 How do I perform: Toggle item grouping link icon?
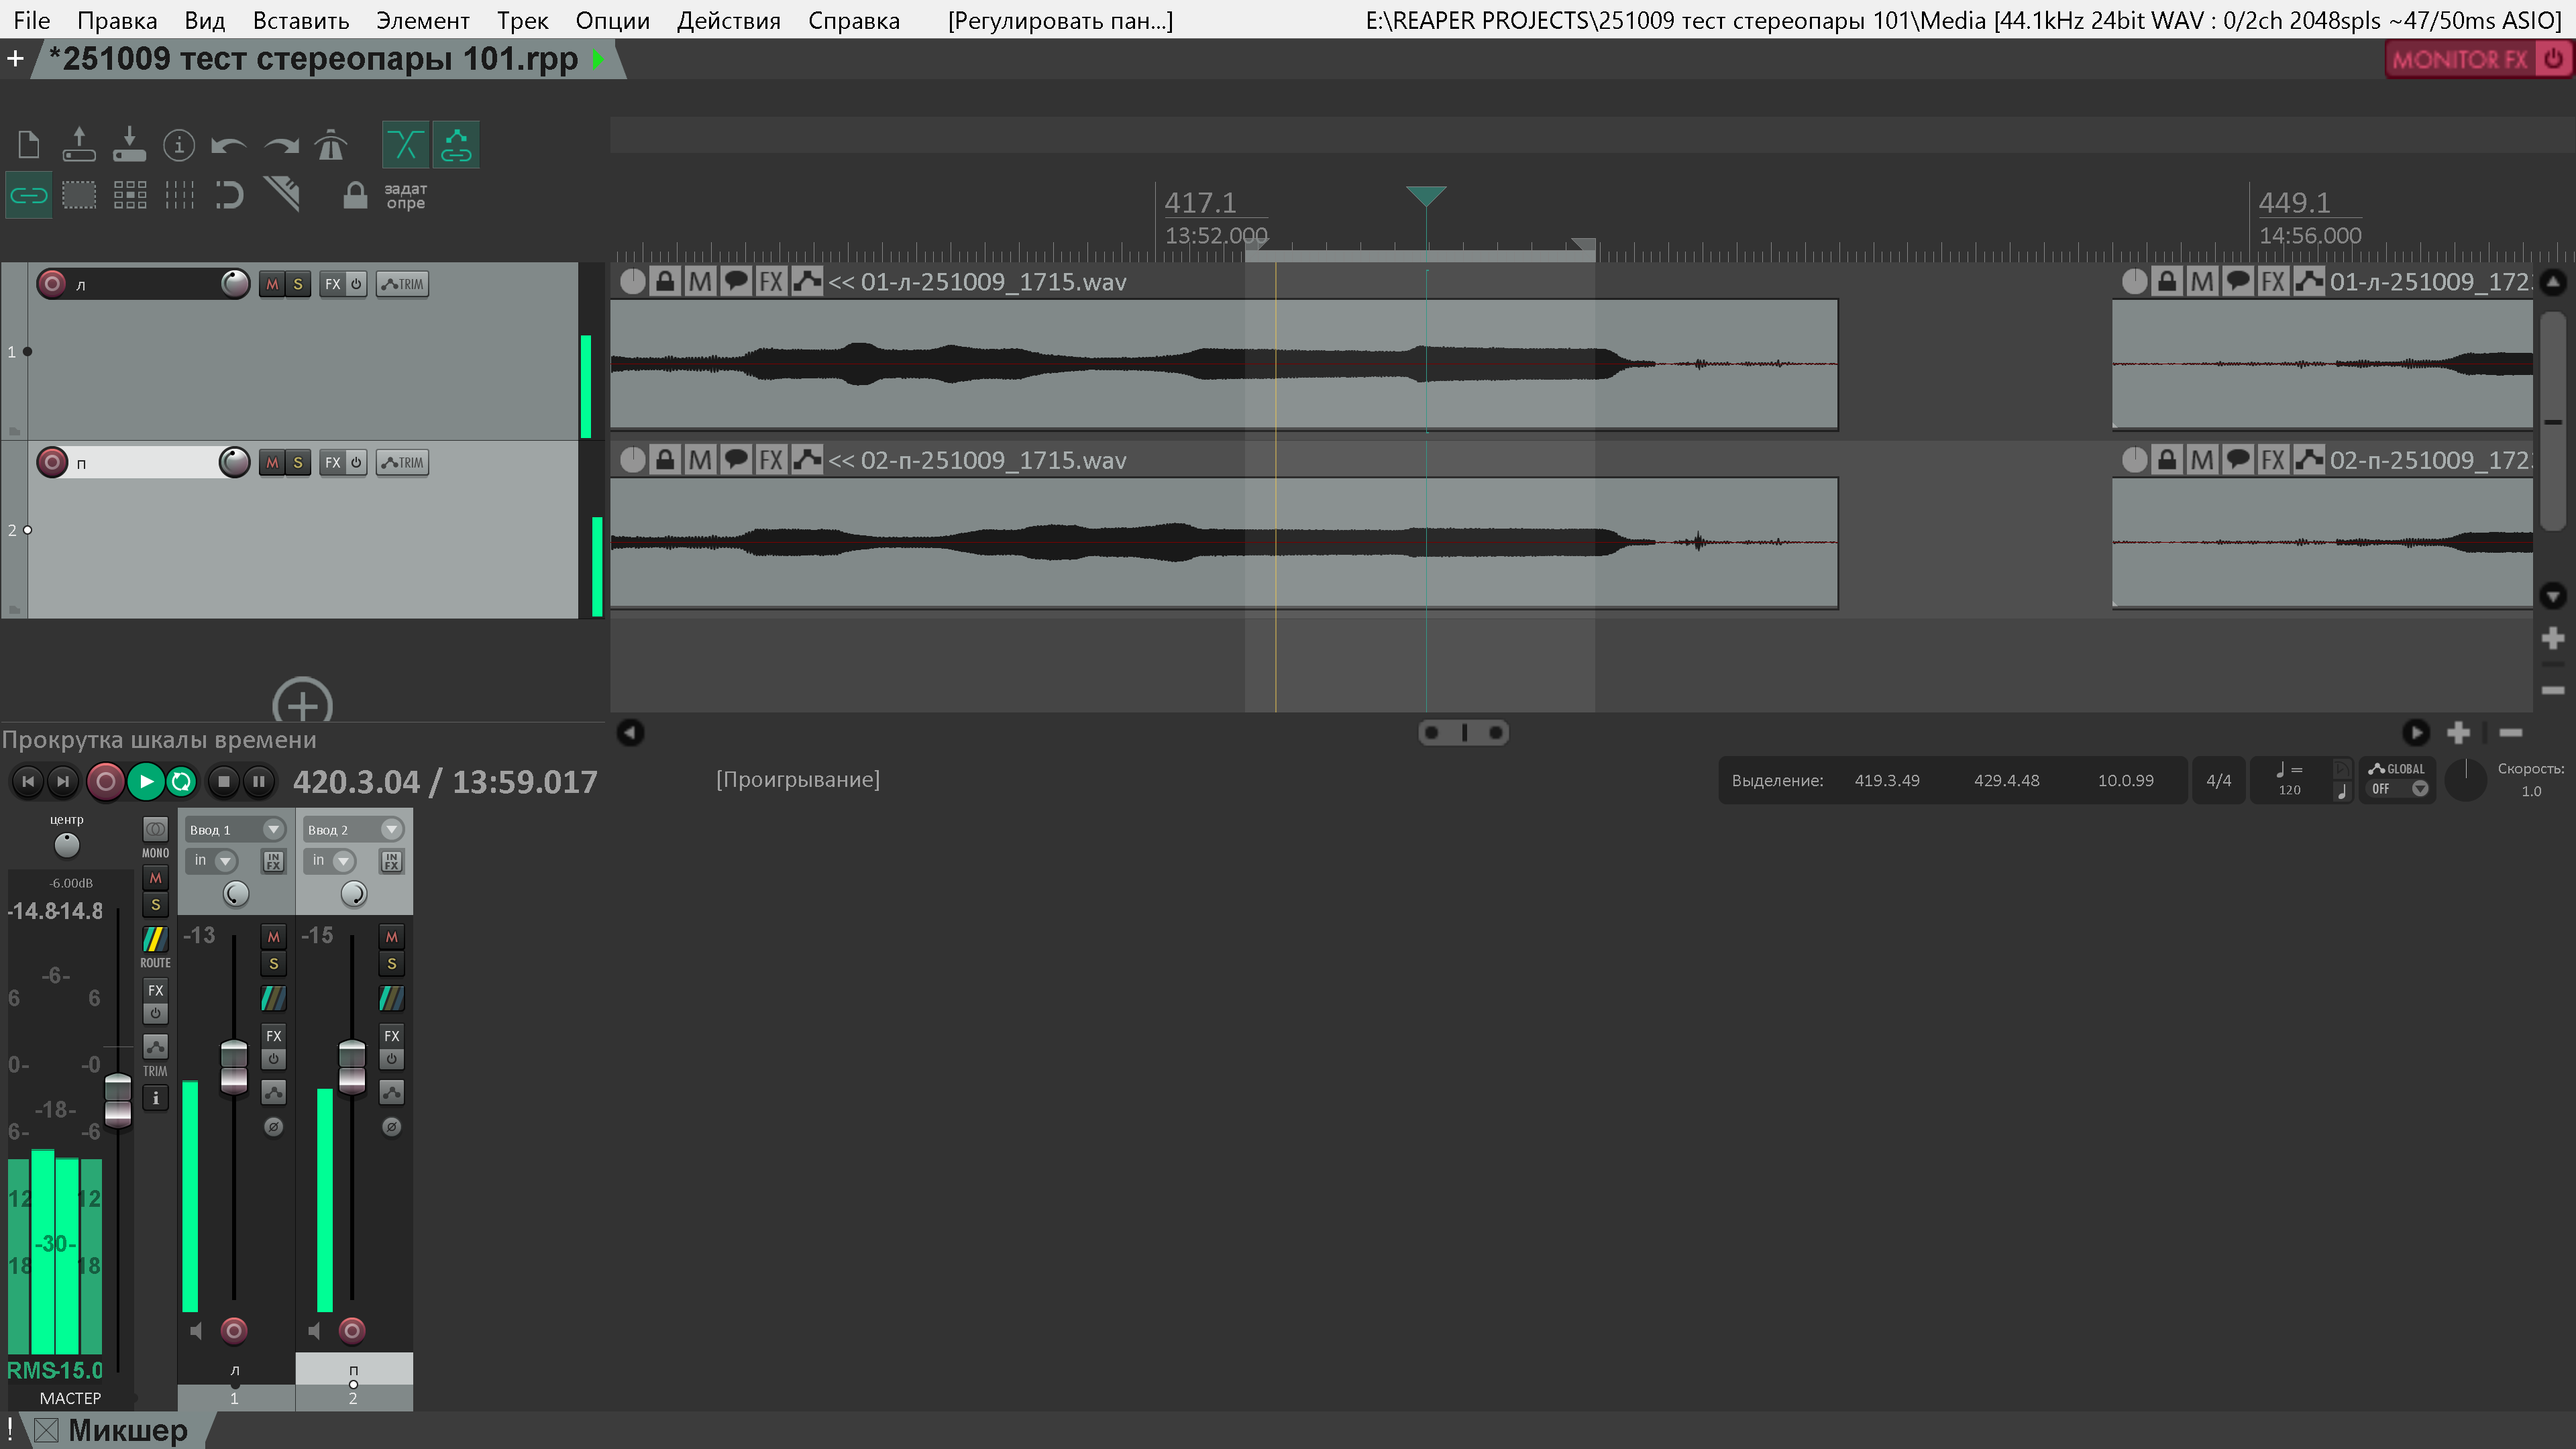(28, 195)
